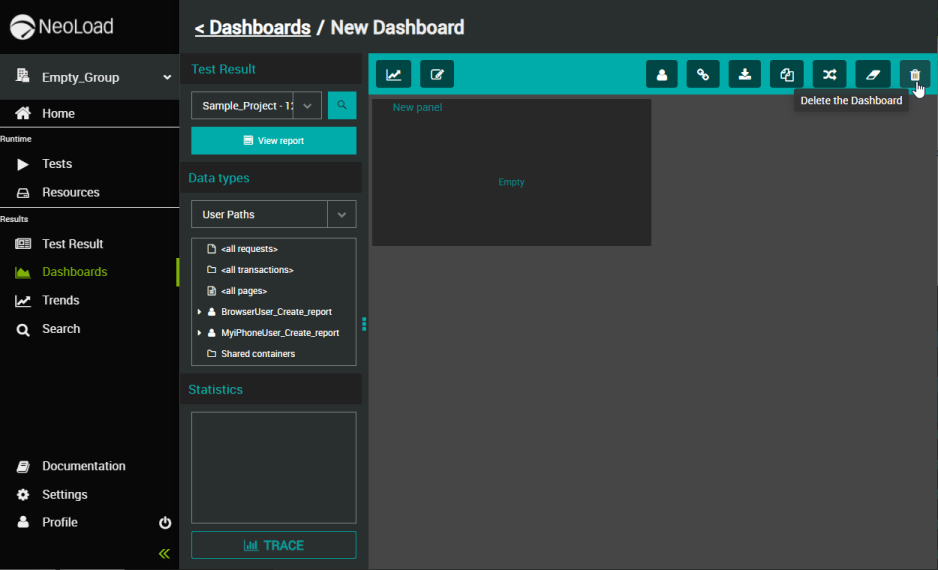The image size is (938, 570).
Task: Go to Test Result in sidebar
Action: coord(72,244)
